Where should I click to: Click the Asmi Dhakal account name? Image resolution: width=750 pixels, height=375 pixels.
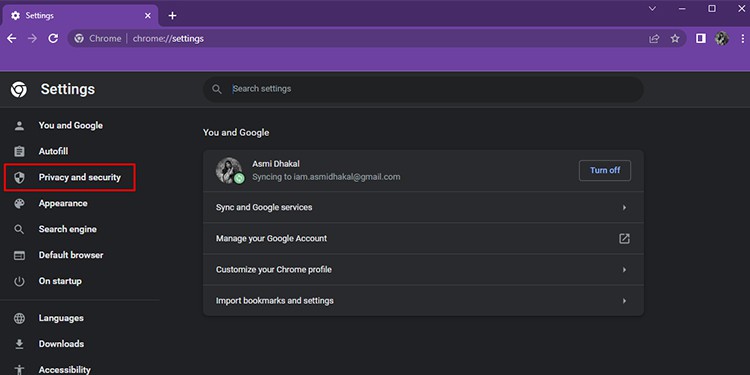tap(276, 164)
